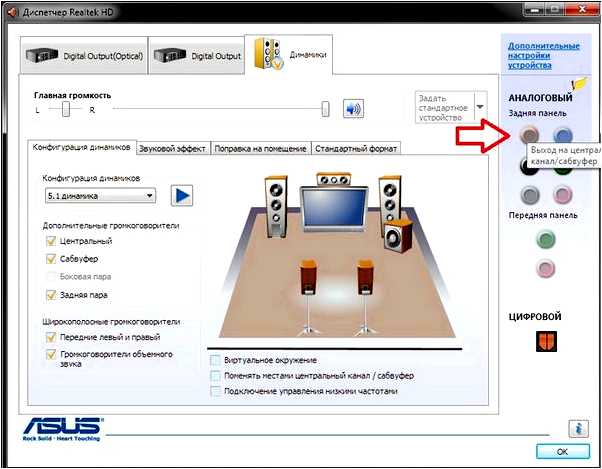Play the speaker configuration test

point(182,196)
